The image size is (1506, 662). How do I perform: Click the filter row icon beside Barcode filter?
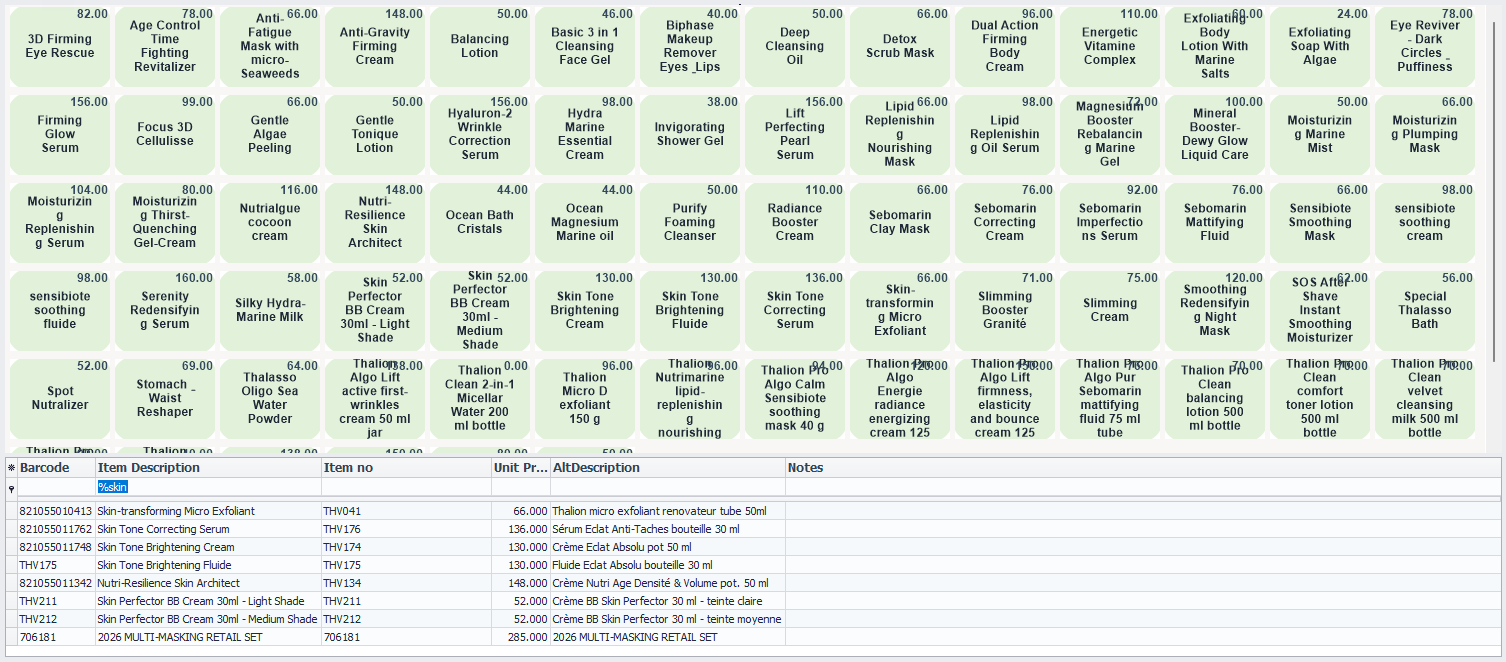pyautogui.click(x=11, y=487)
